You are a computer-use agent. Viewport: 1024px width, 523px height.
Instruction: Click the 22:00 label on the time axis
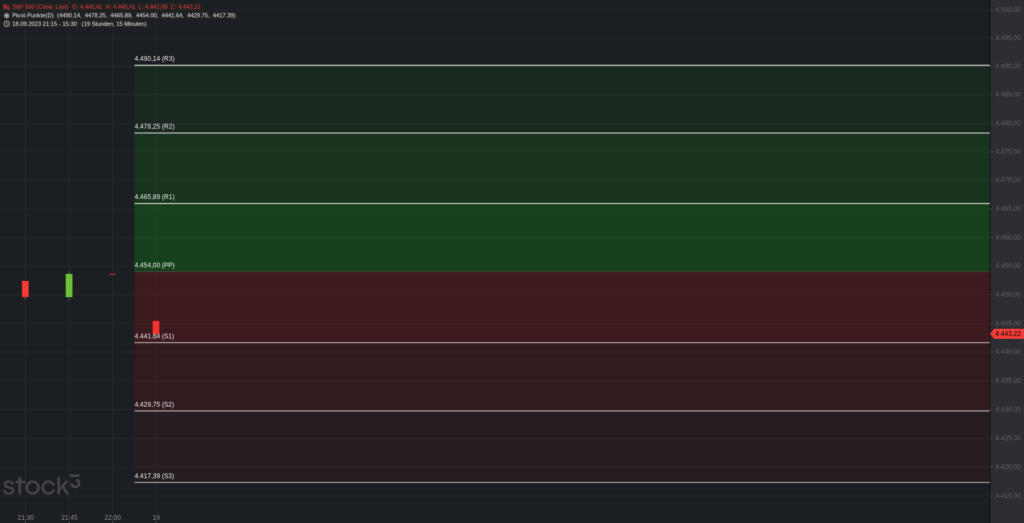(112, 518)
